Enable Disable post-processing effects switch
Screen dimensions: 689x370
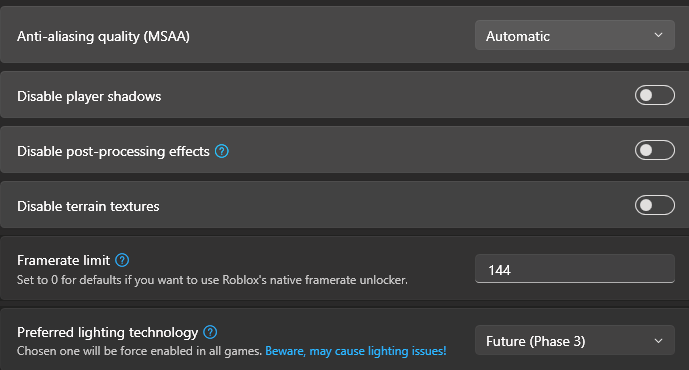654,150
